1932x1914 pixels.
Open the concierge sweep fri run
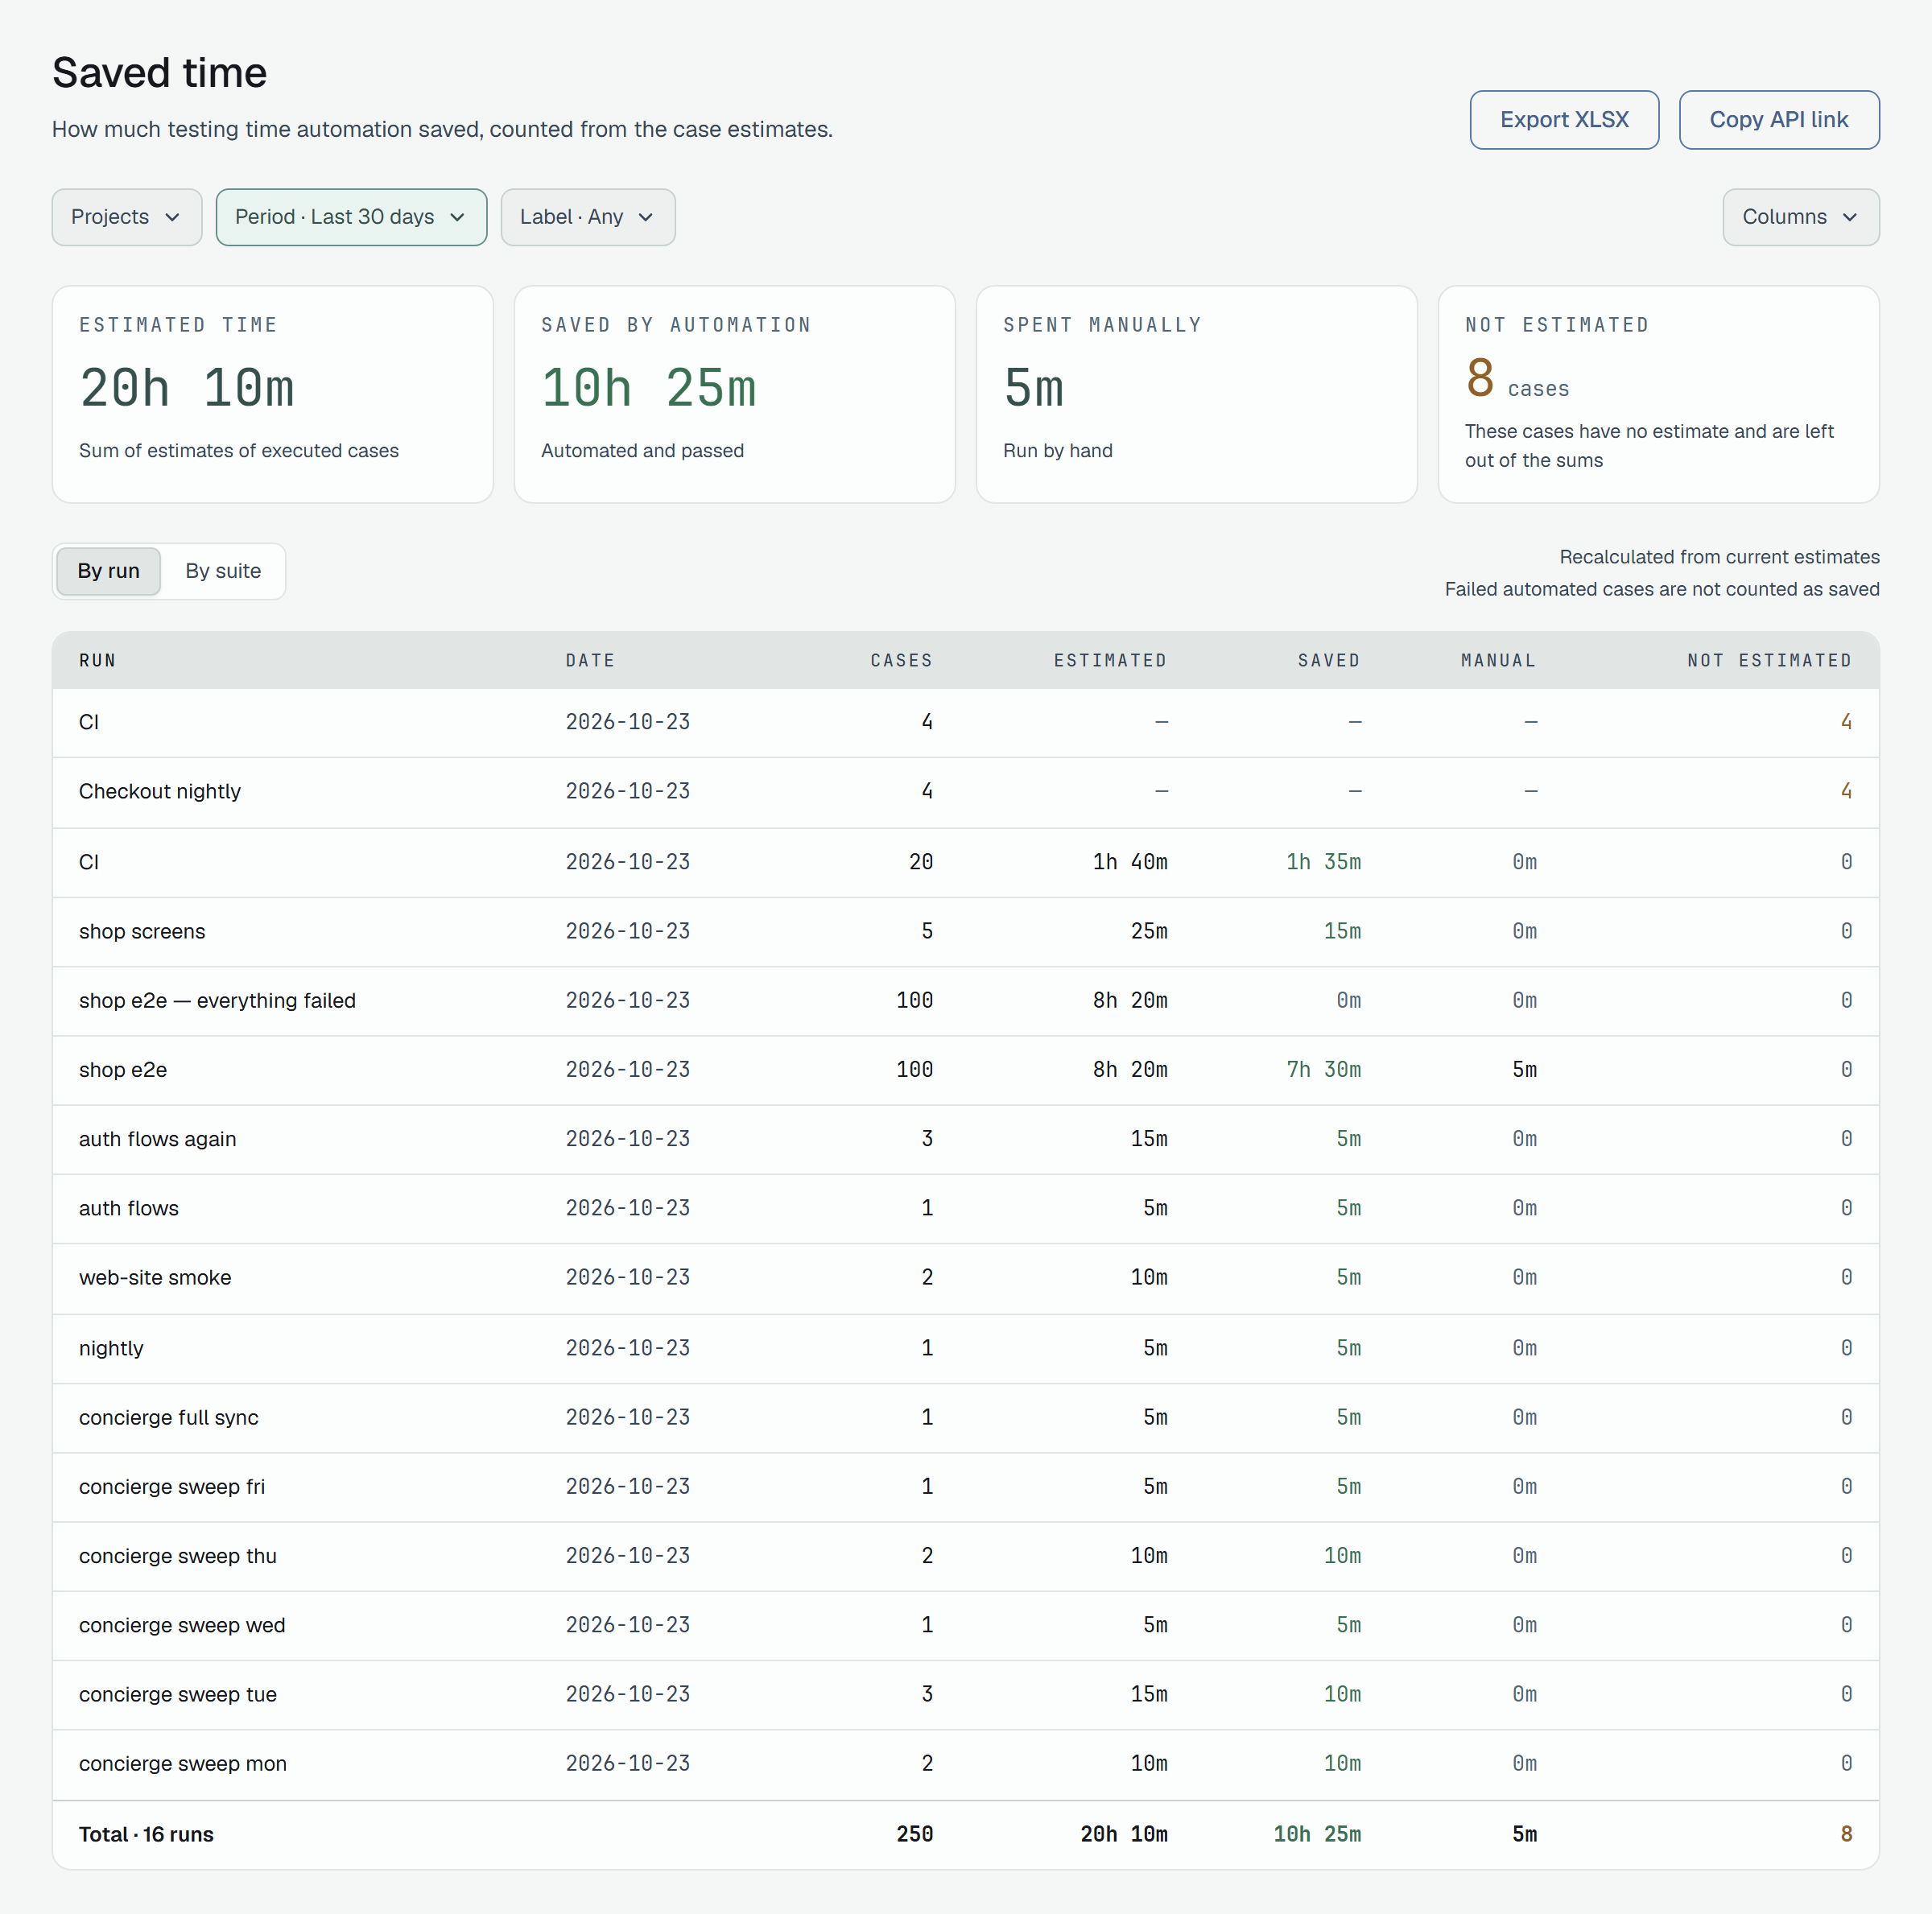966,1487
